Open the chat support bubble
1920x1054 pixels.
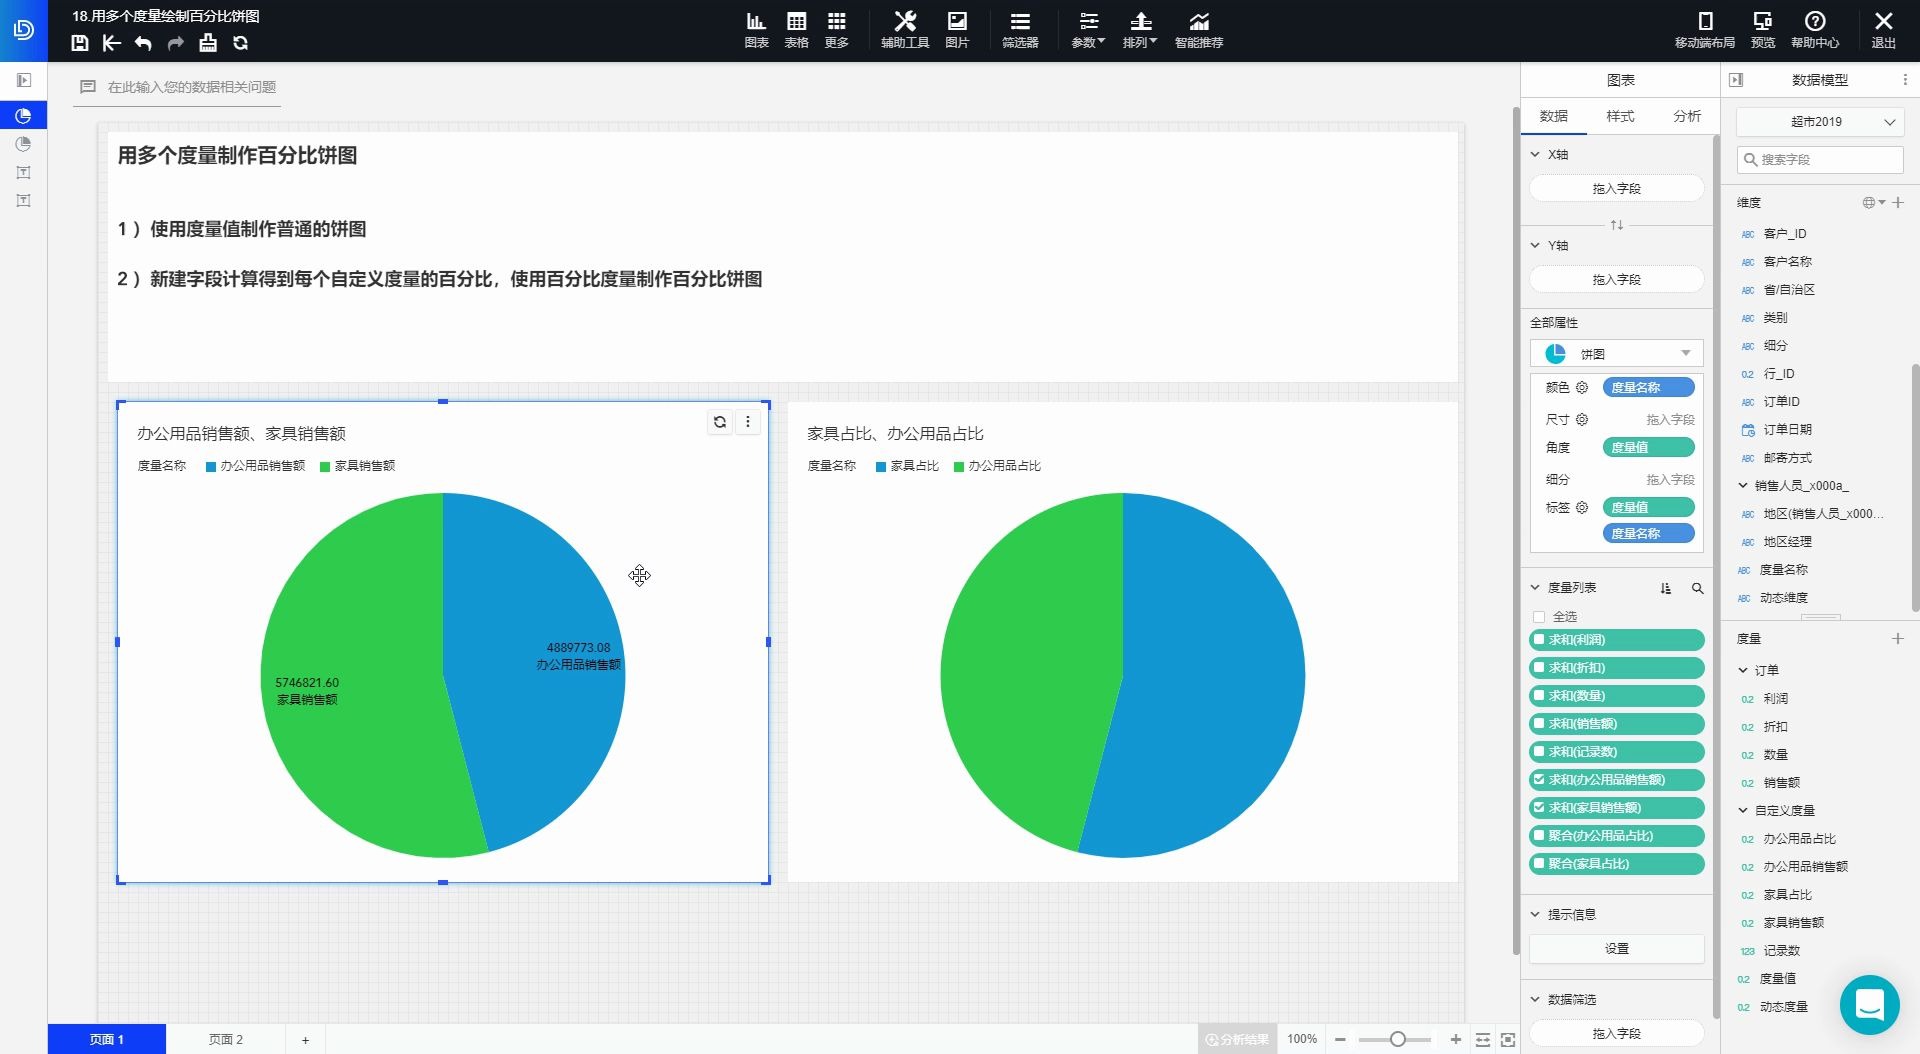coord(1869,1004)
